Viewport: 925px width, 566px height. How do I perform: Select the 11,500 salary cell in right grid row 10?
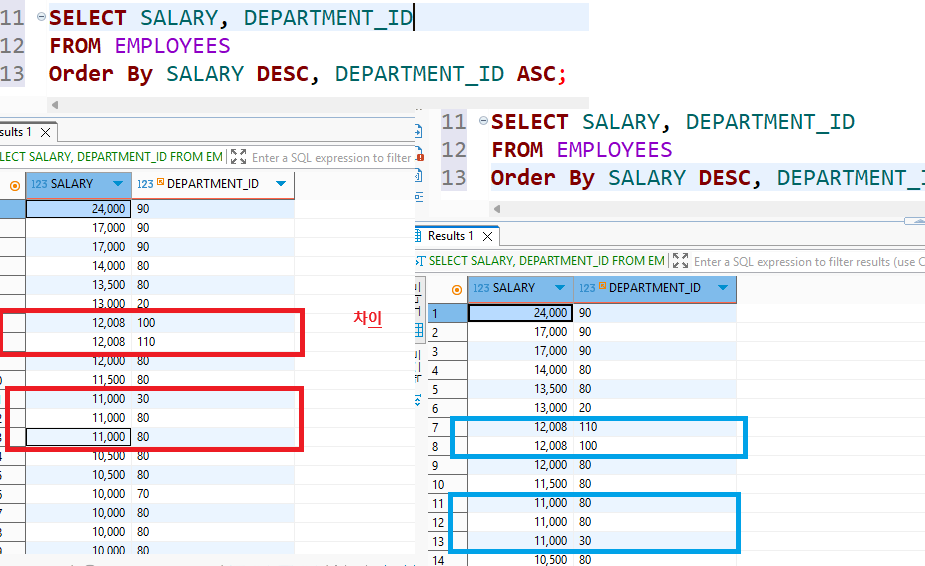520,484
